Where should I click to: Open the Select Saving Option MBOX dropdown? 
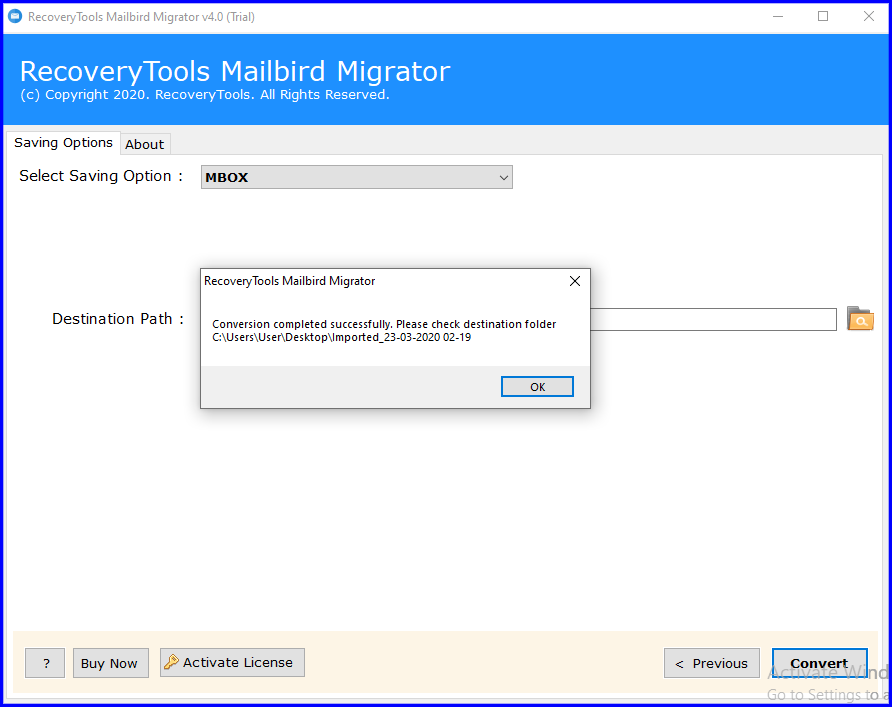pos(356,177)
